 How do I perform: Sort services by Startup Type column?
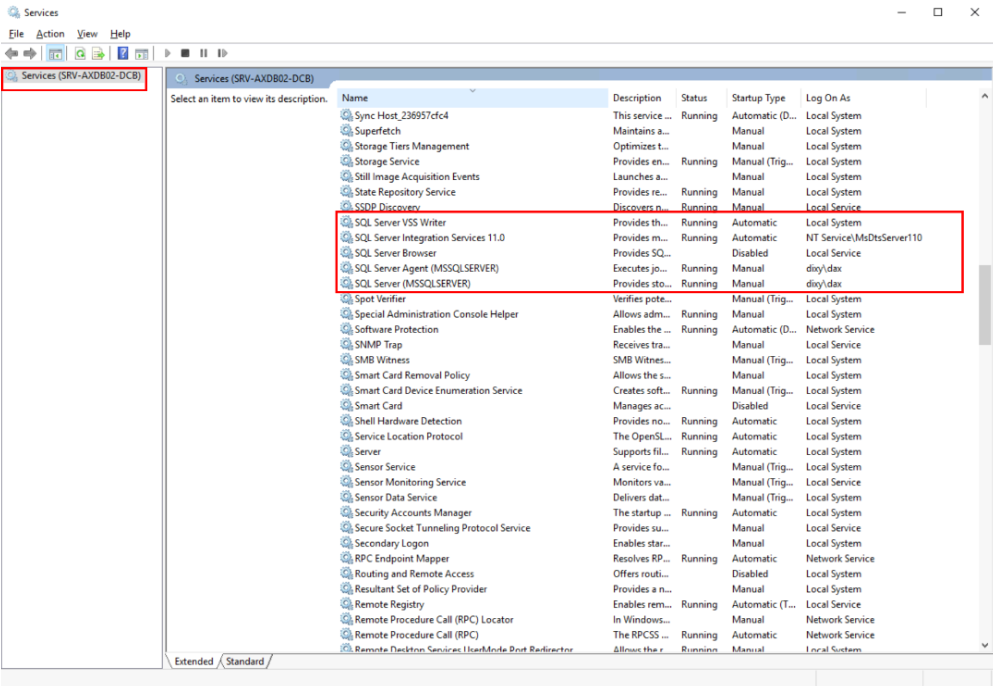pos(758,98)
